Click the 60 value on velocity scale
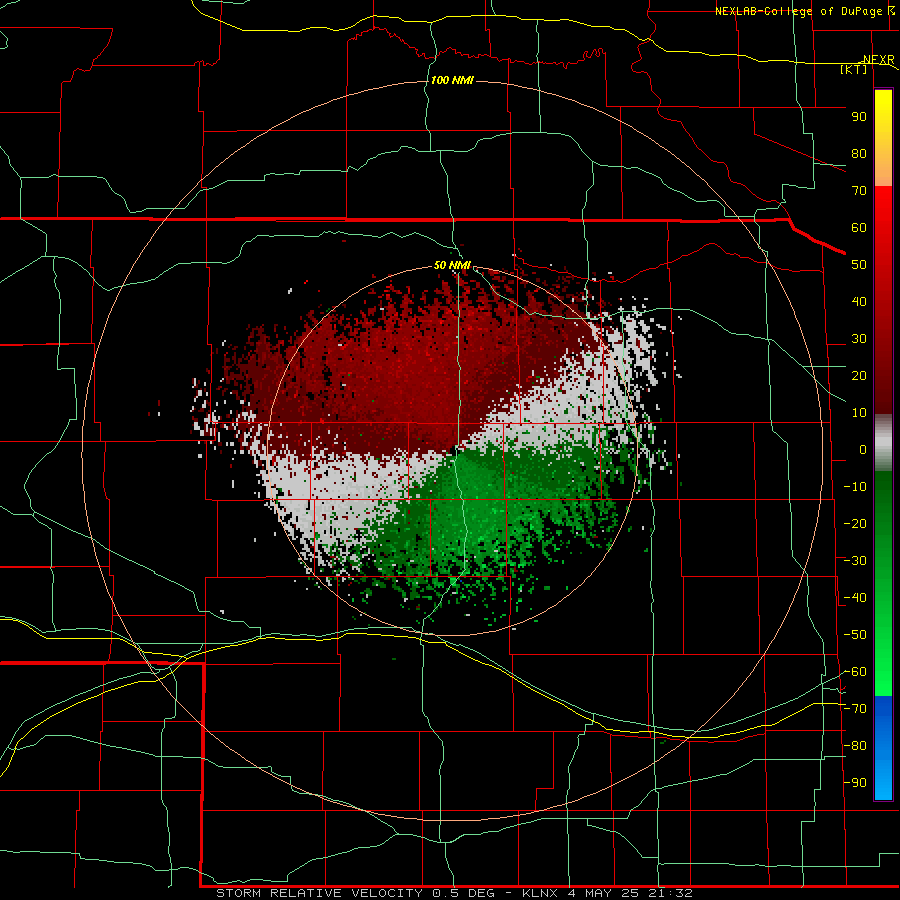Image resolution: width=900 pixels, height=900 pixels. [859, 227]
